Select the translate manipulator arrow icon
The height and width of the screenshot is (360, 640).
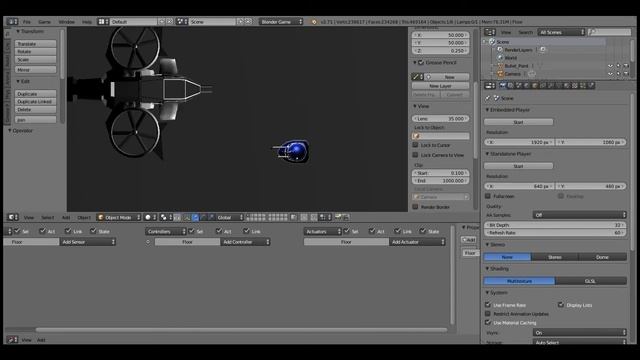pyautogui.click(x=195, y=217)
